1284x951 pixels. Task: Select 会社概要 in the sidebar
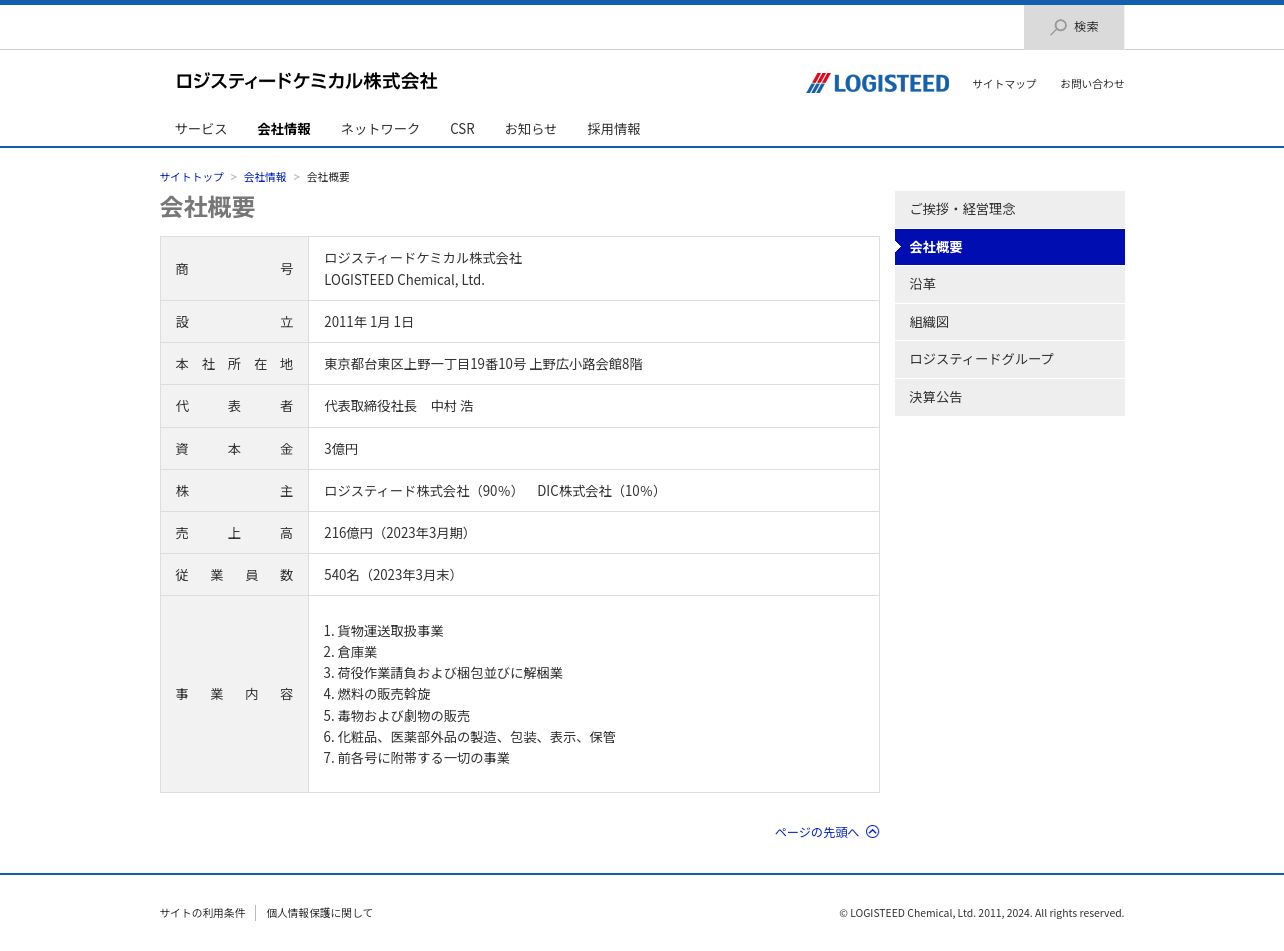point(1010,247)
